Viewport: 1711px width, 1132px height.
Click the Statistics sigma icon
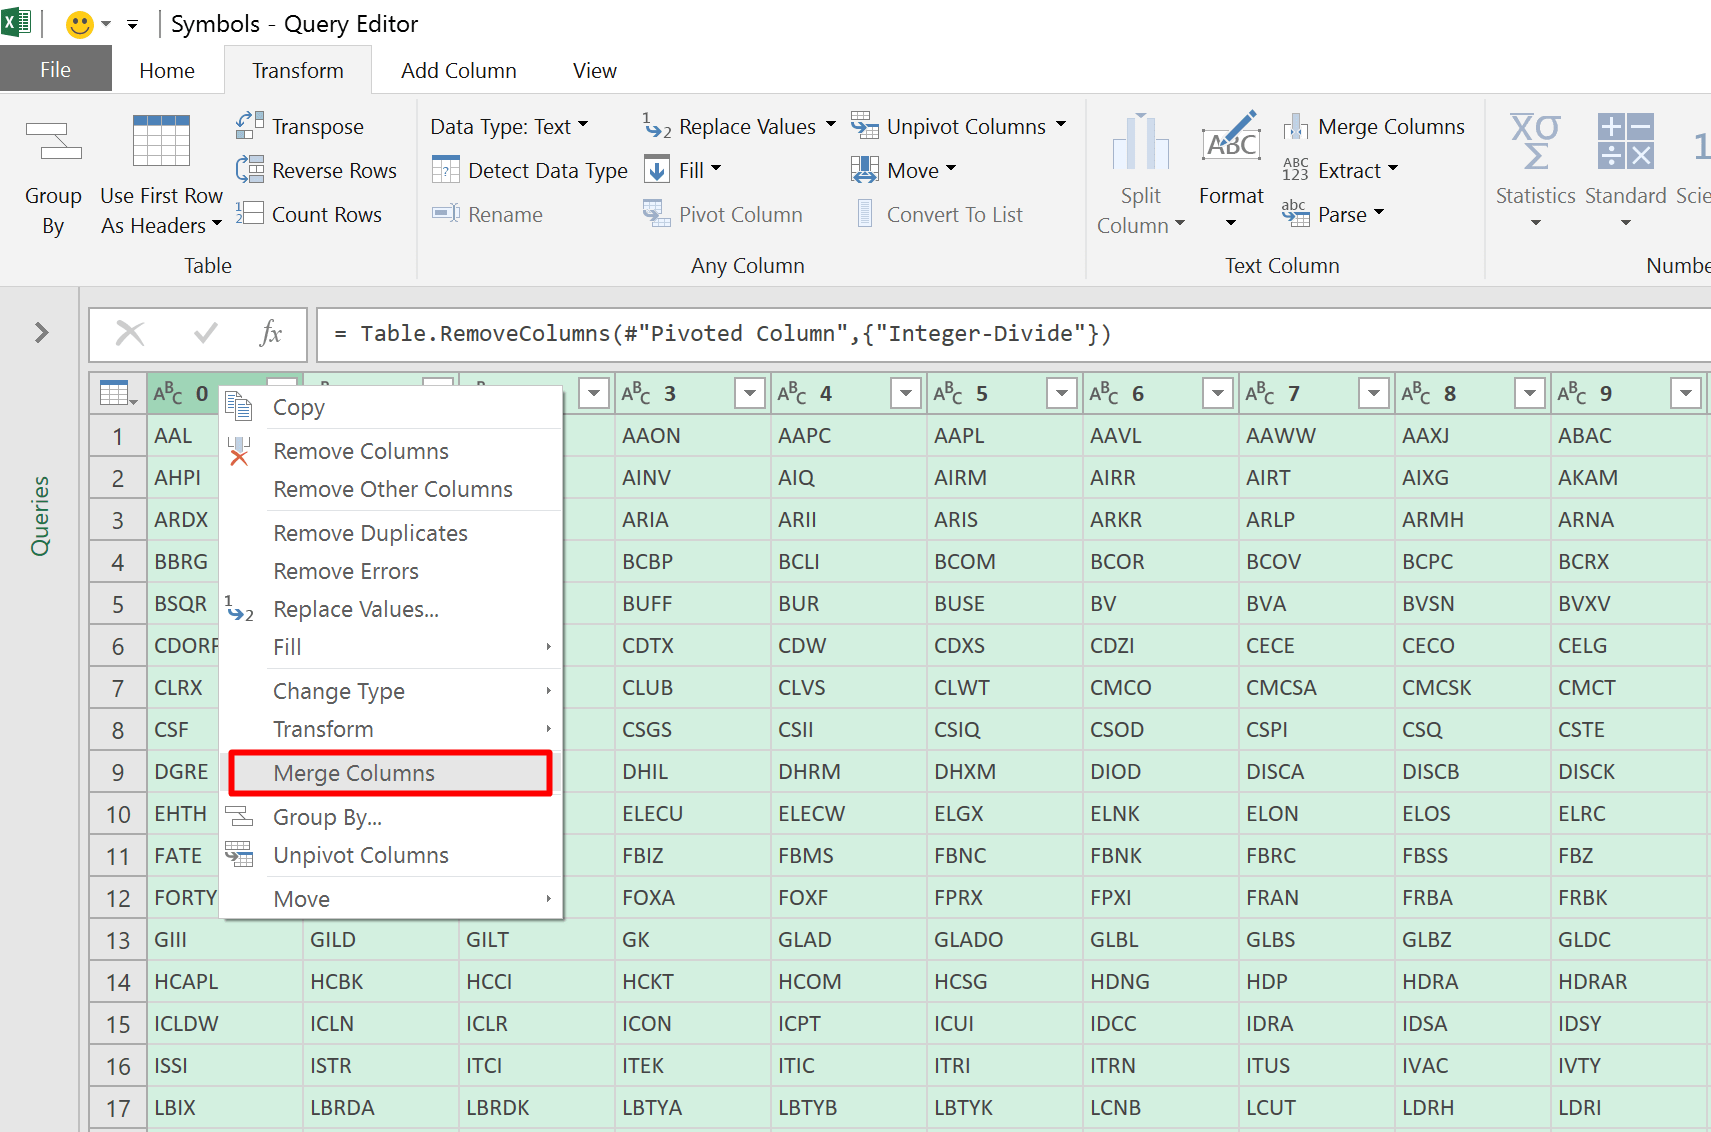[x=1535, y=141]
